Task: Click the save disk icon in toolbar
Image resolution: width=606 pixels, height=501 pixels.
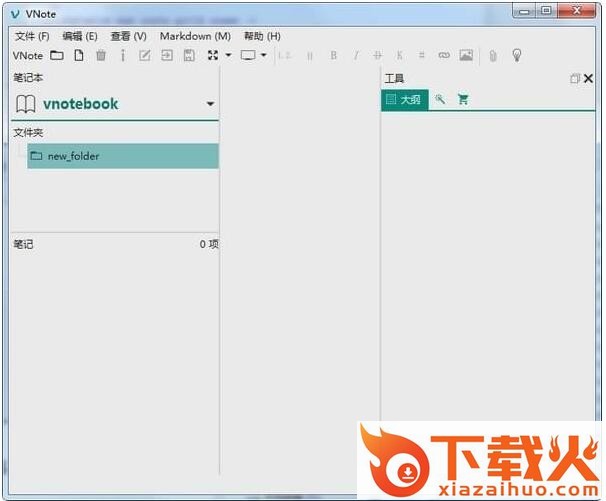Action: click(189, 56)
